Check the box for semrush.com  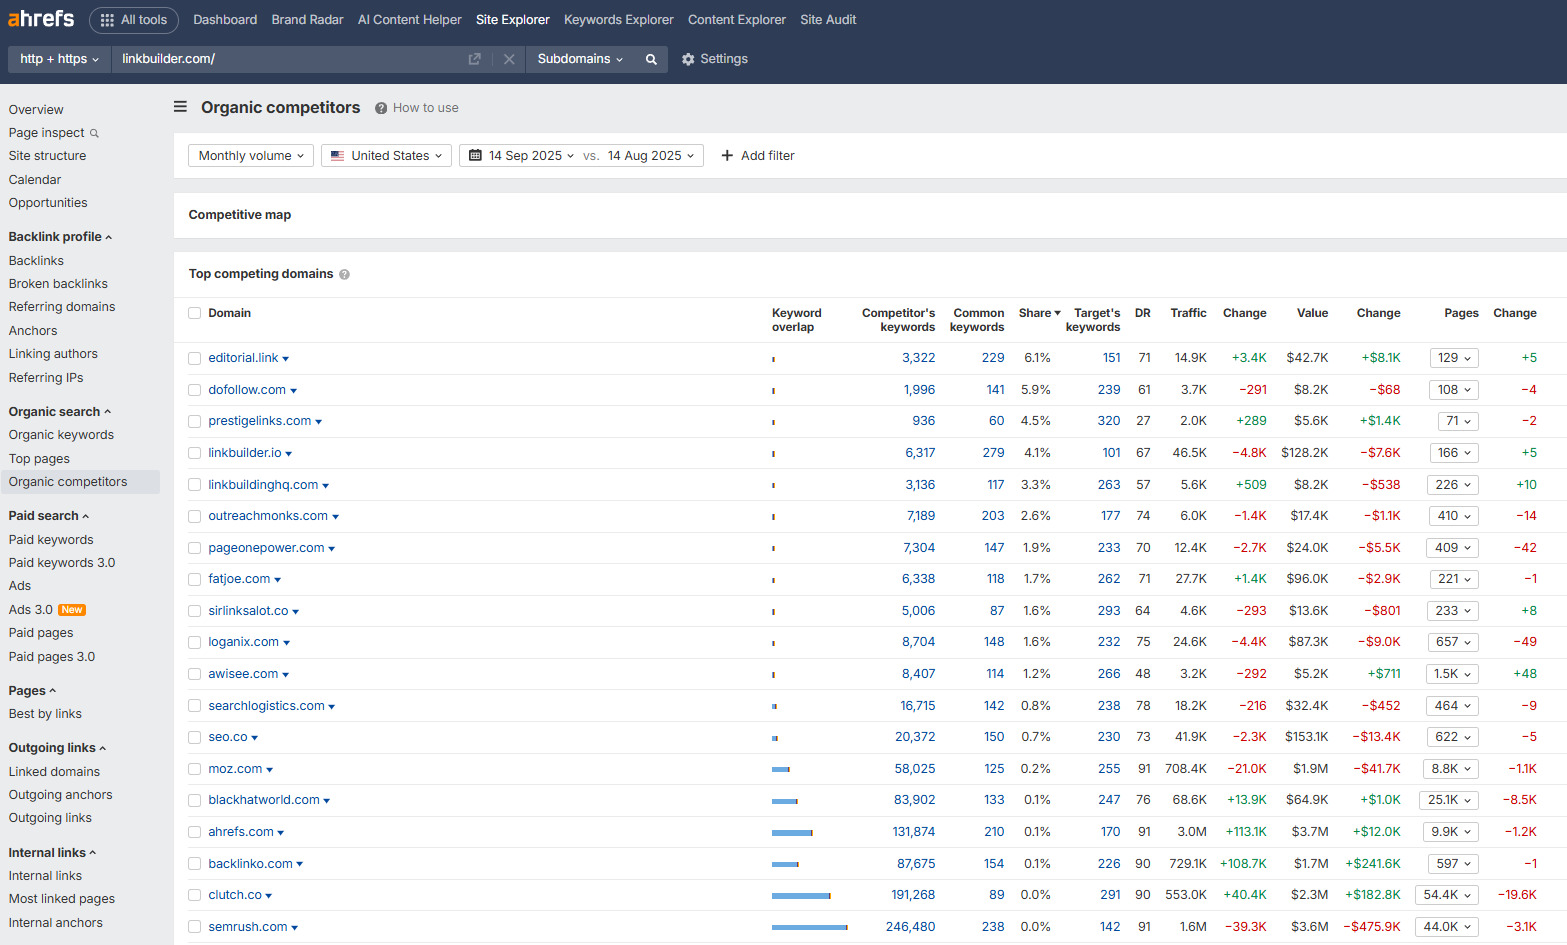click(195, 927)
